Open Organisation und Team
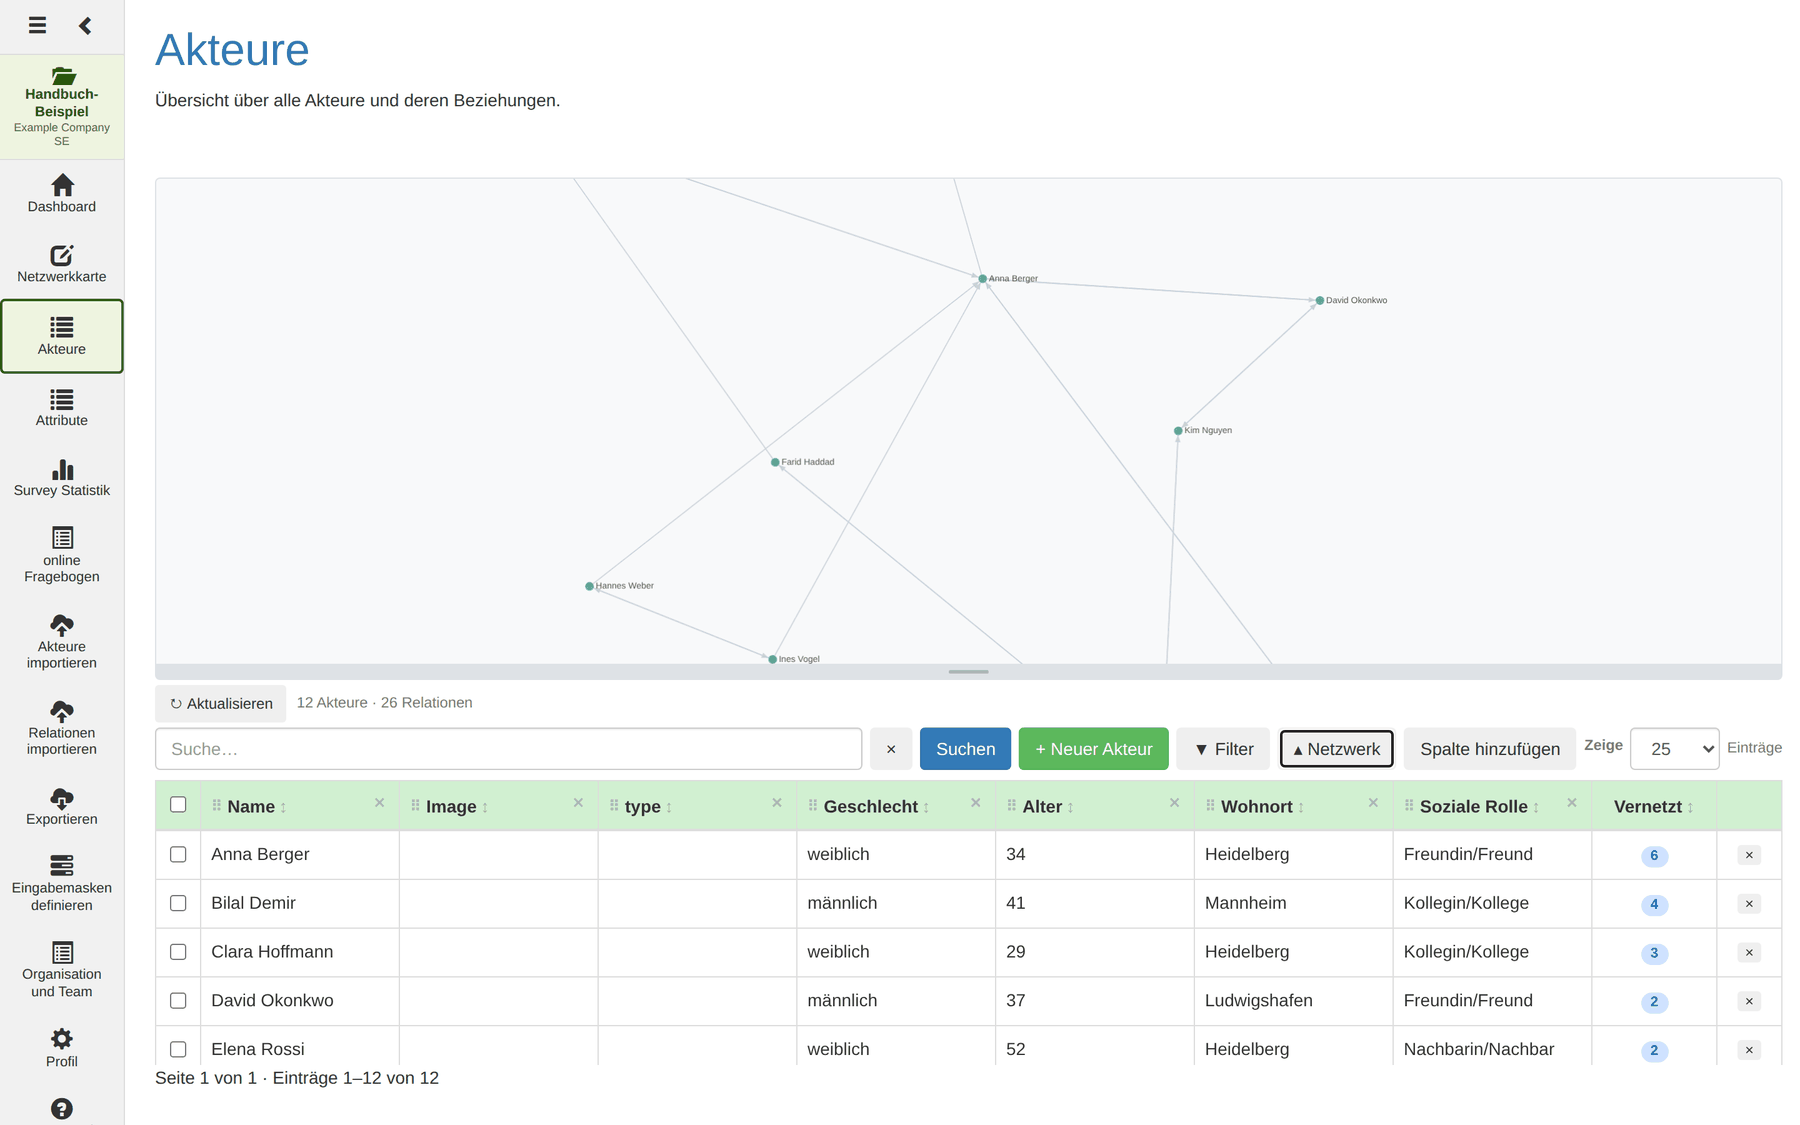Viewport: 1800px width, 1125px height. coord(62,970)
